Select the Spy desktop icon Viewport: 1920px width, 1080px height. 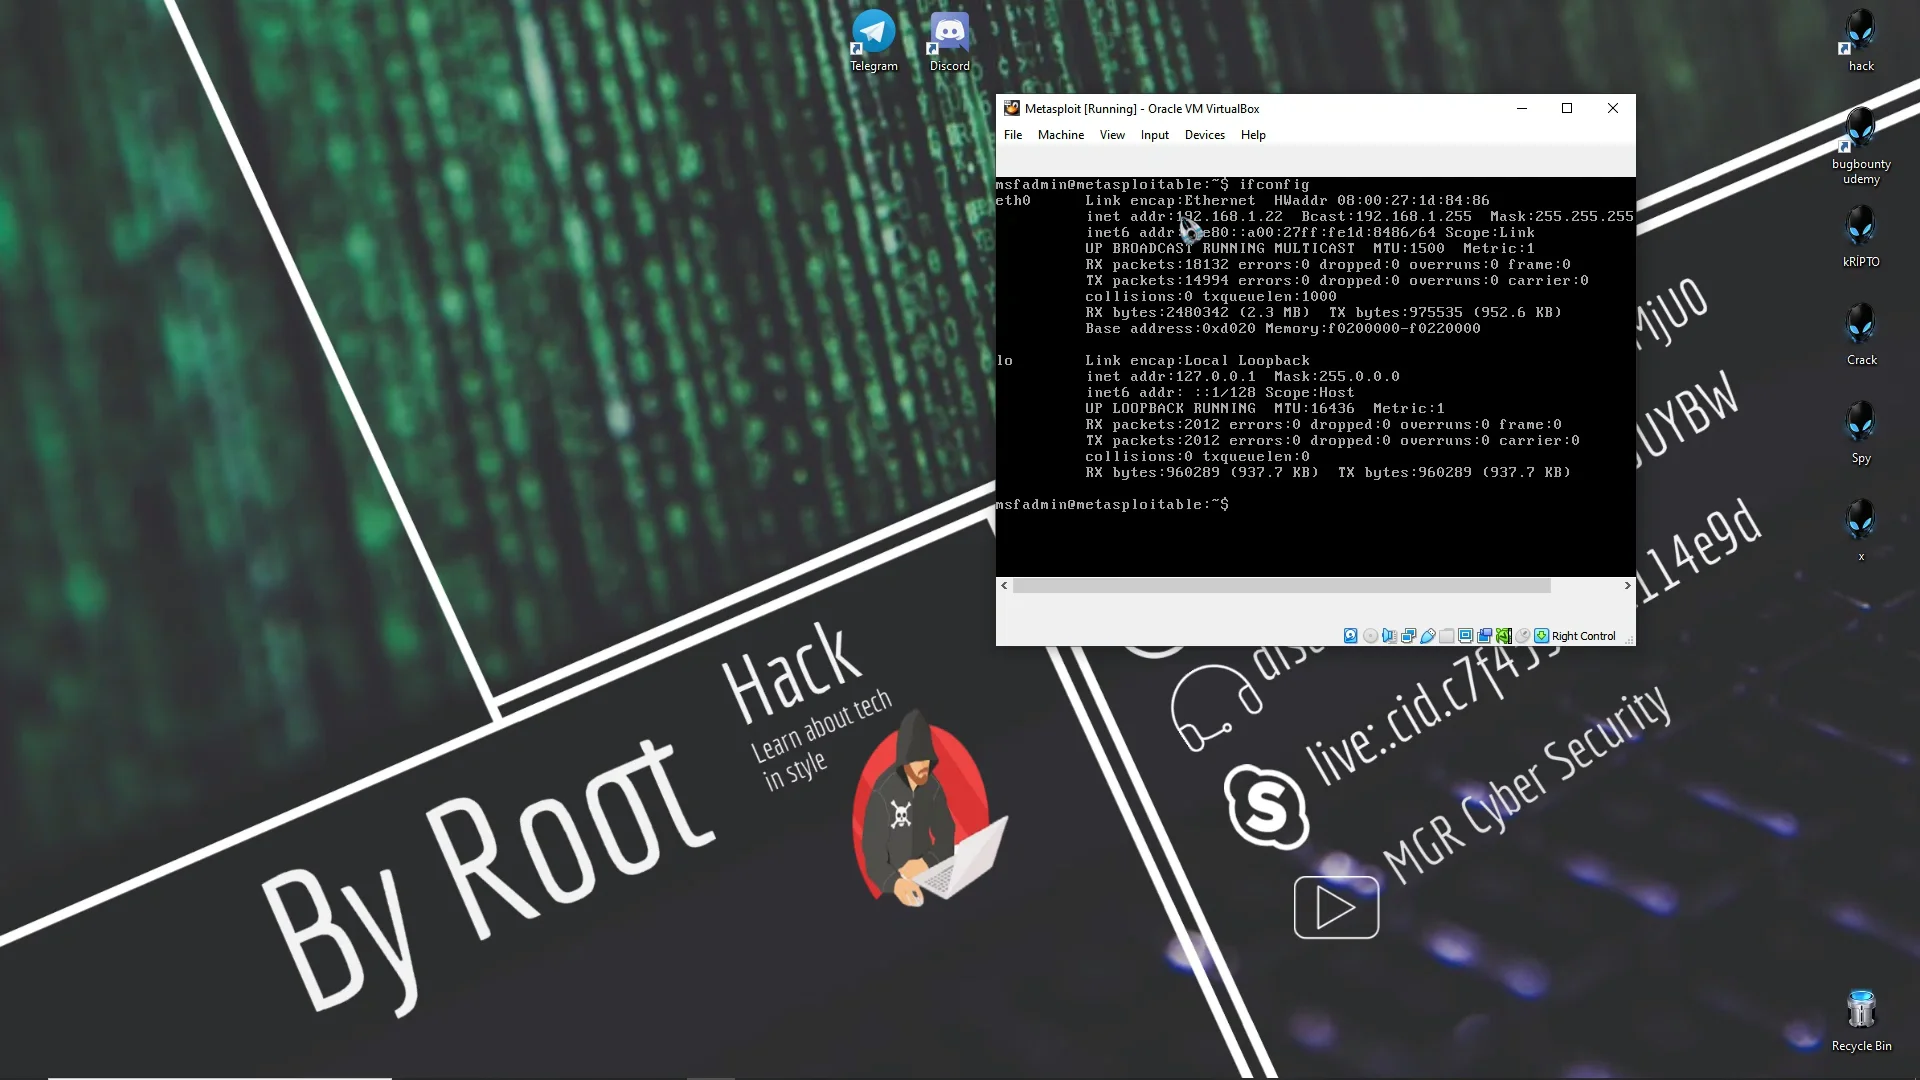pyautogui.click(x=1861, y=433)
